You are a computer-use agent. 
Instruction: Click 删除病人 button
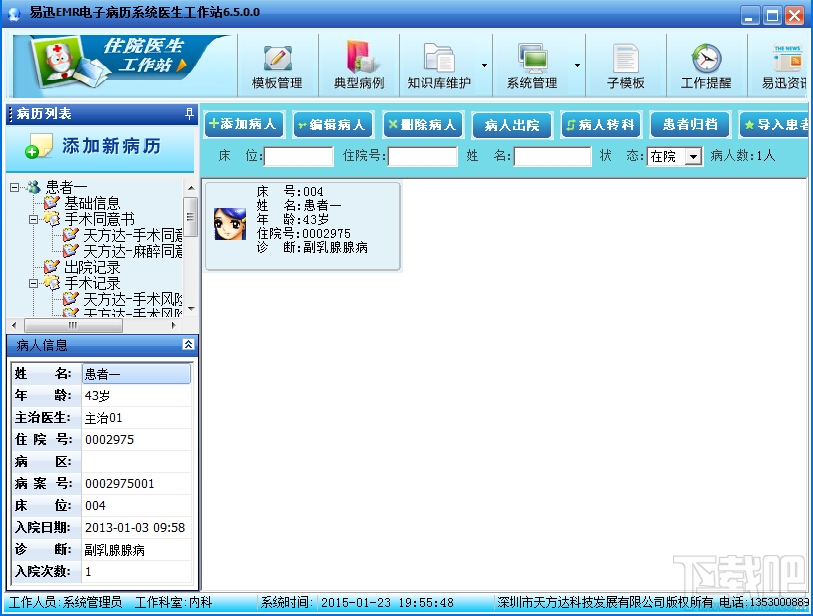coord(423,125)
